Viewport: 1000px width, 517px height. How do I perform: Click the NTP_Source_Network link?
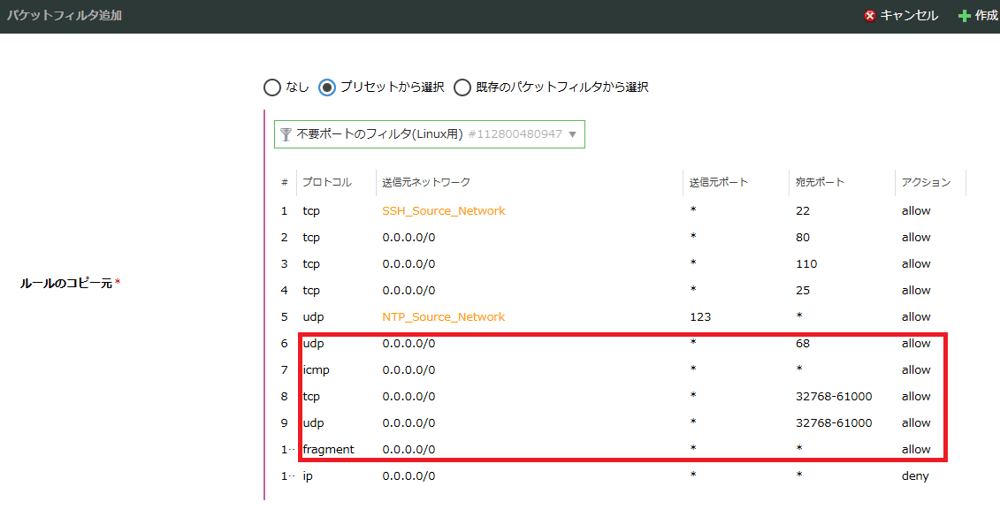pos(443,317)
